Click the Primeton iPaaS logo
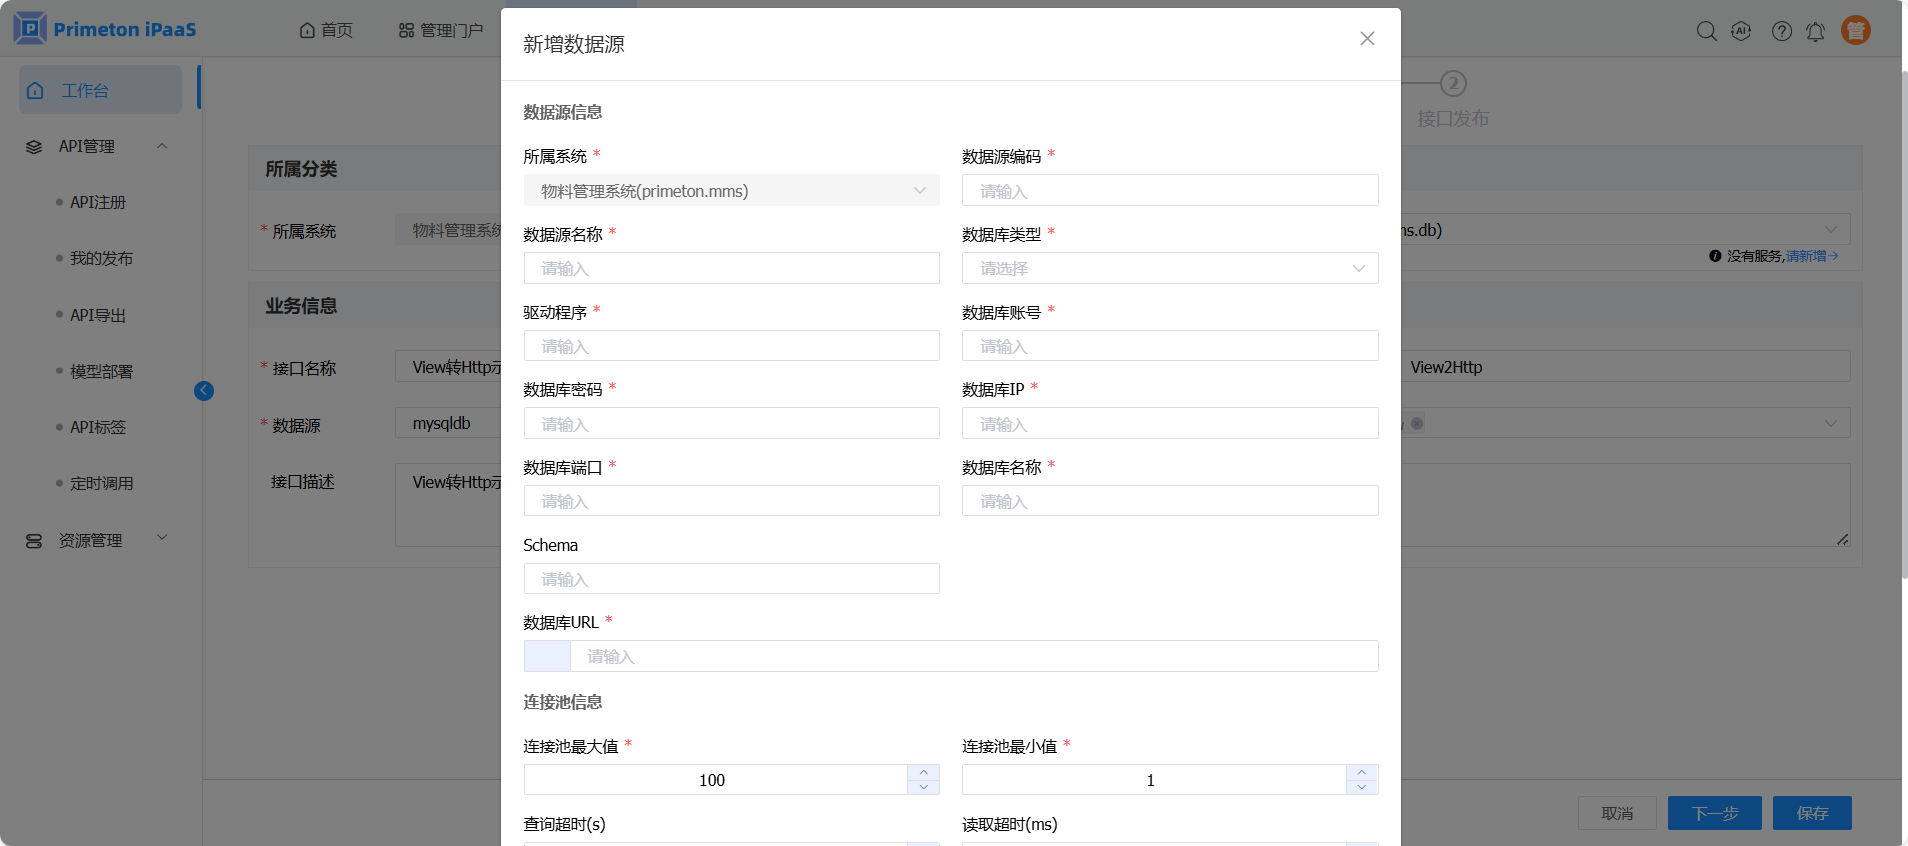 coord(105,29)
